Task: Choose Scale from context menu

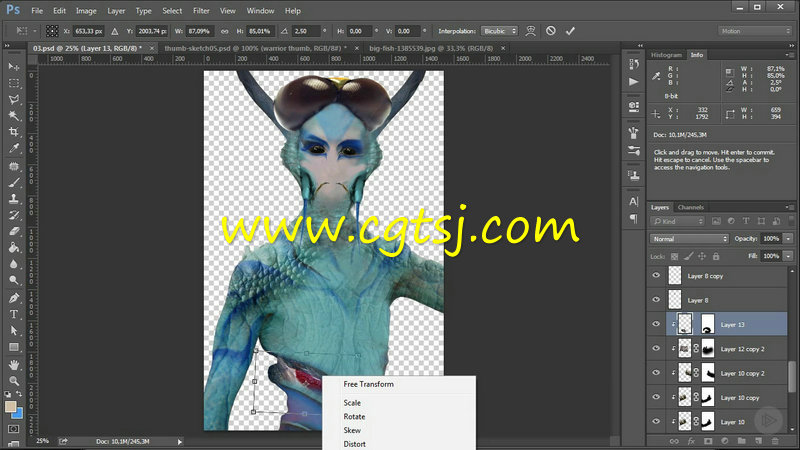Action: [x=352, y=403]
